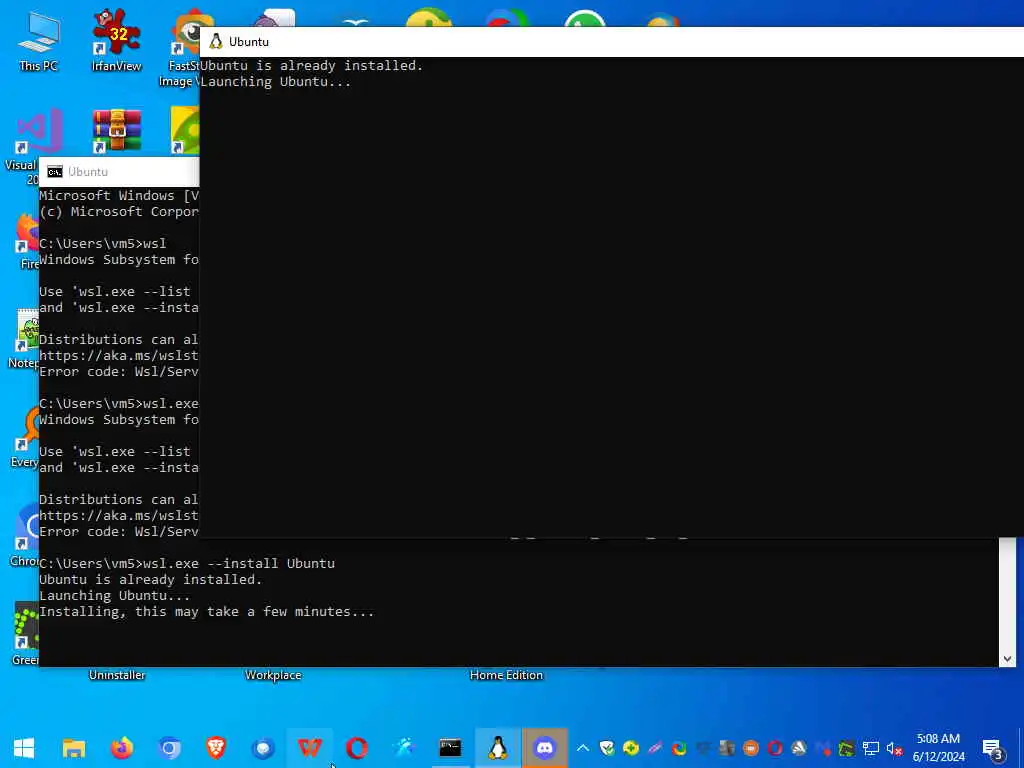Click the back console's vertical scrollbar track

pos(1007,594)
